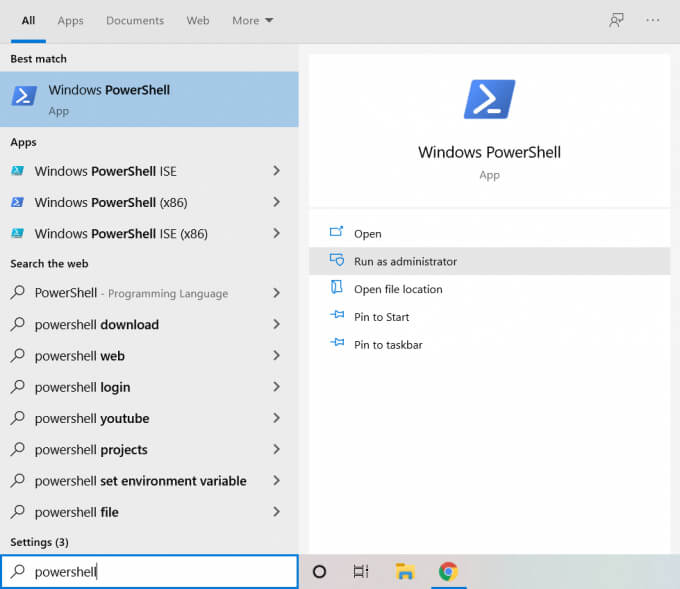The height and width of the screenshot is (589, 680).
Task: Click the Open action window icon
Action: pos(337,232)
